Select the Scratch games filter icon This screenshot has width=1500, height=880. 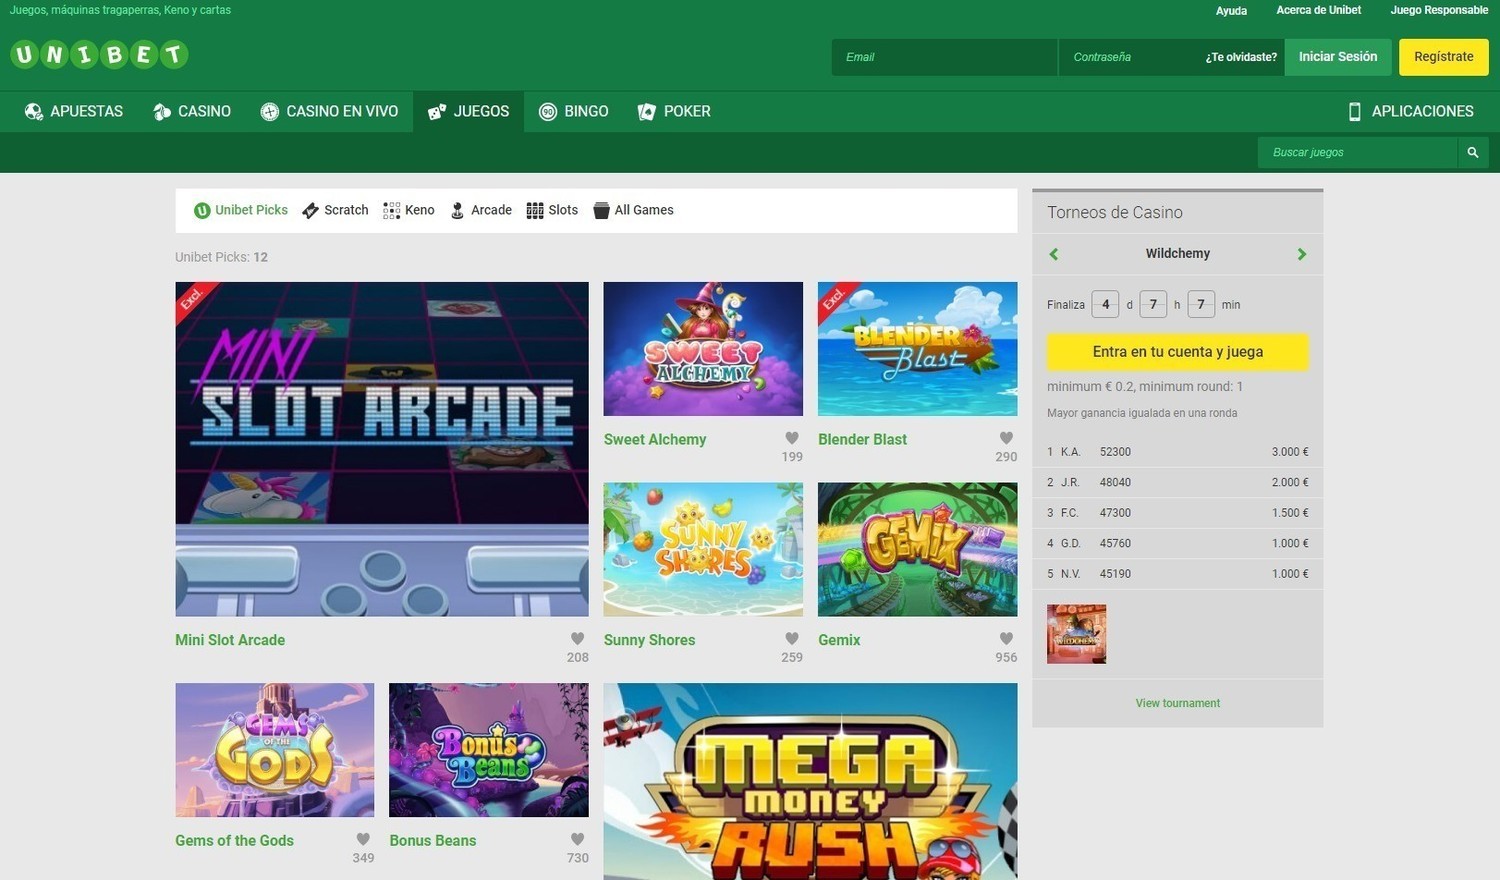pyautogui.click(x=311, y=210)
